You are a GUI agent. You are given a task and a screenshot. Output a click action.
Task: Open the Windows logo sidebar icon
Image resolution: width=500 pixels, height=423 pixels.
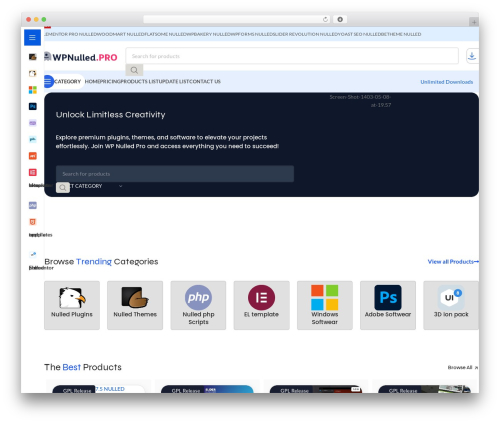(32, 90)
